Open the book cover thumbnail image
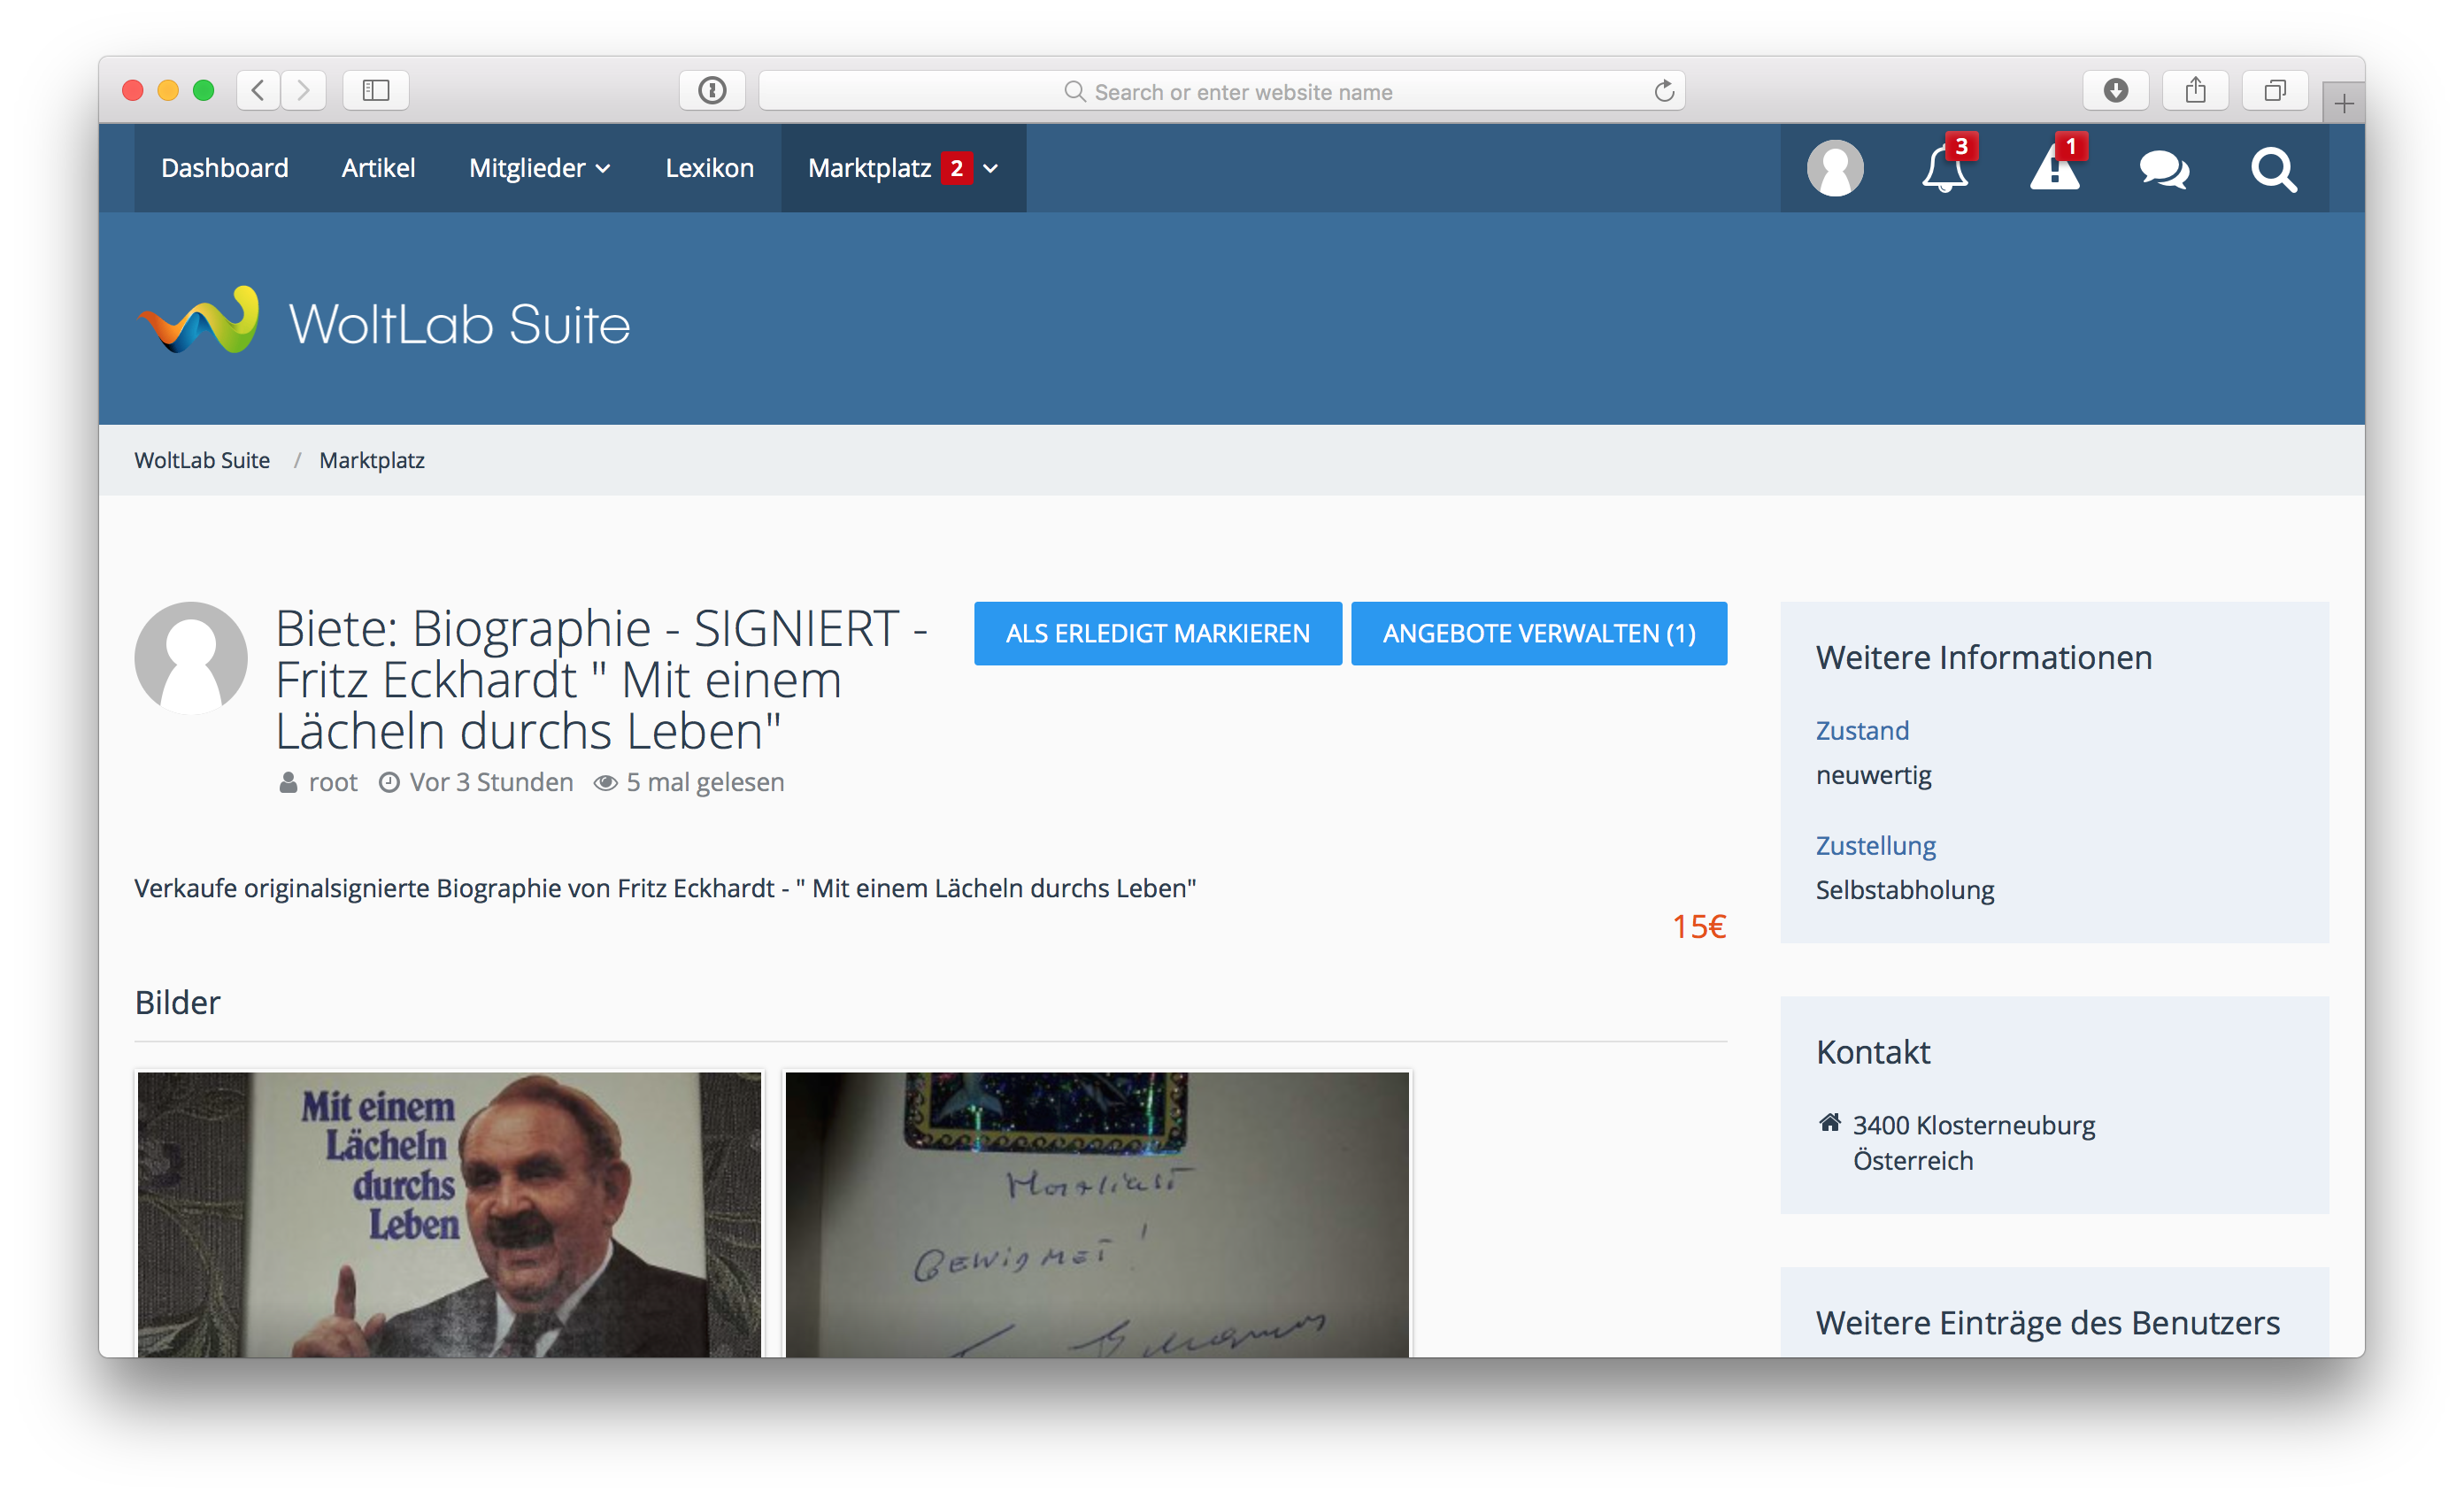 point(449,1213)
